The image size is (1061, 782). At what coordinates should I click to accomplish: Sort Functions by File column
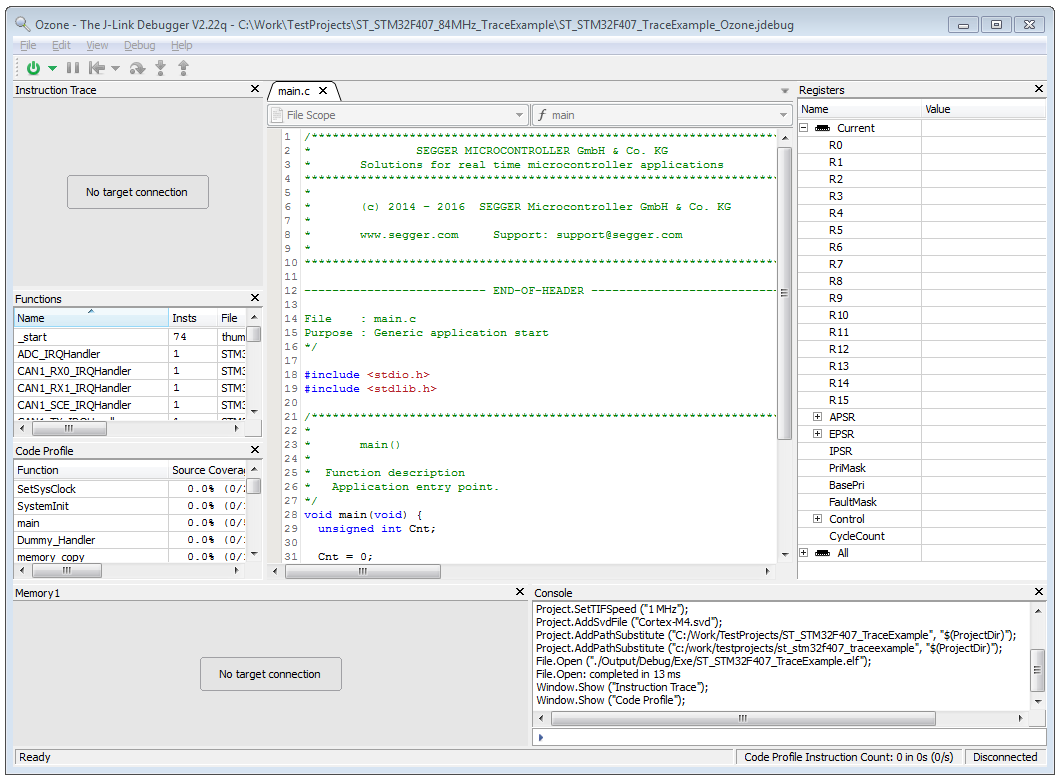tap(231, 318)
